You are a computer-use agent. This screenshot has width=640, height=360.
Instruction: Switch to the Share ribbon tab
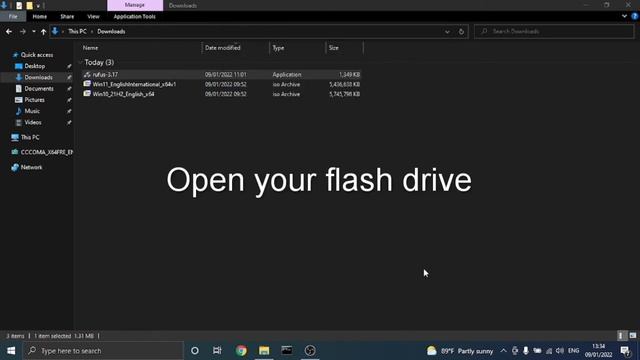coord(67,16)
